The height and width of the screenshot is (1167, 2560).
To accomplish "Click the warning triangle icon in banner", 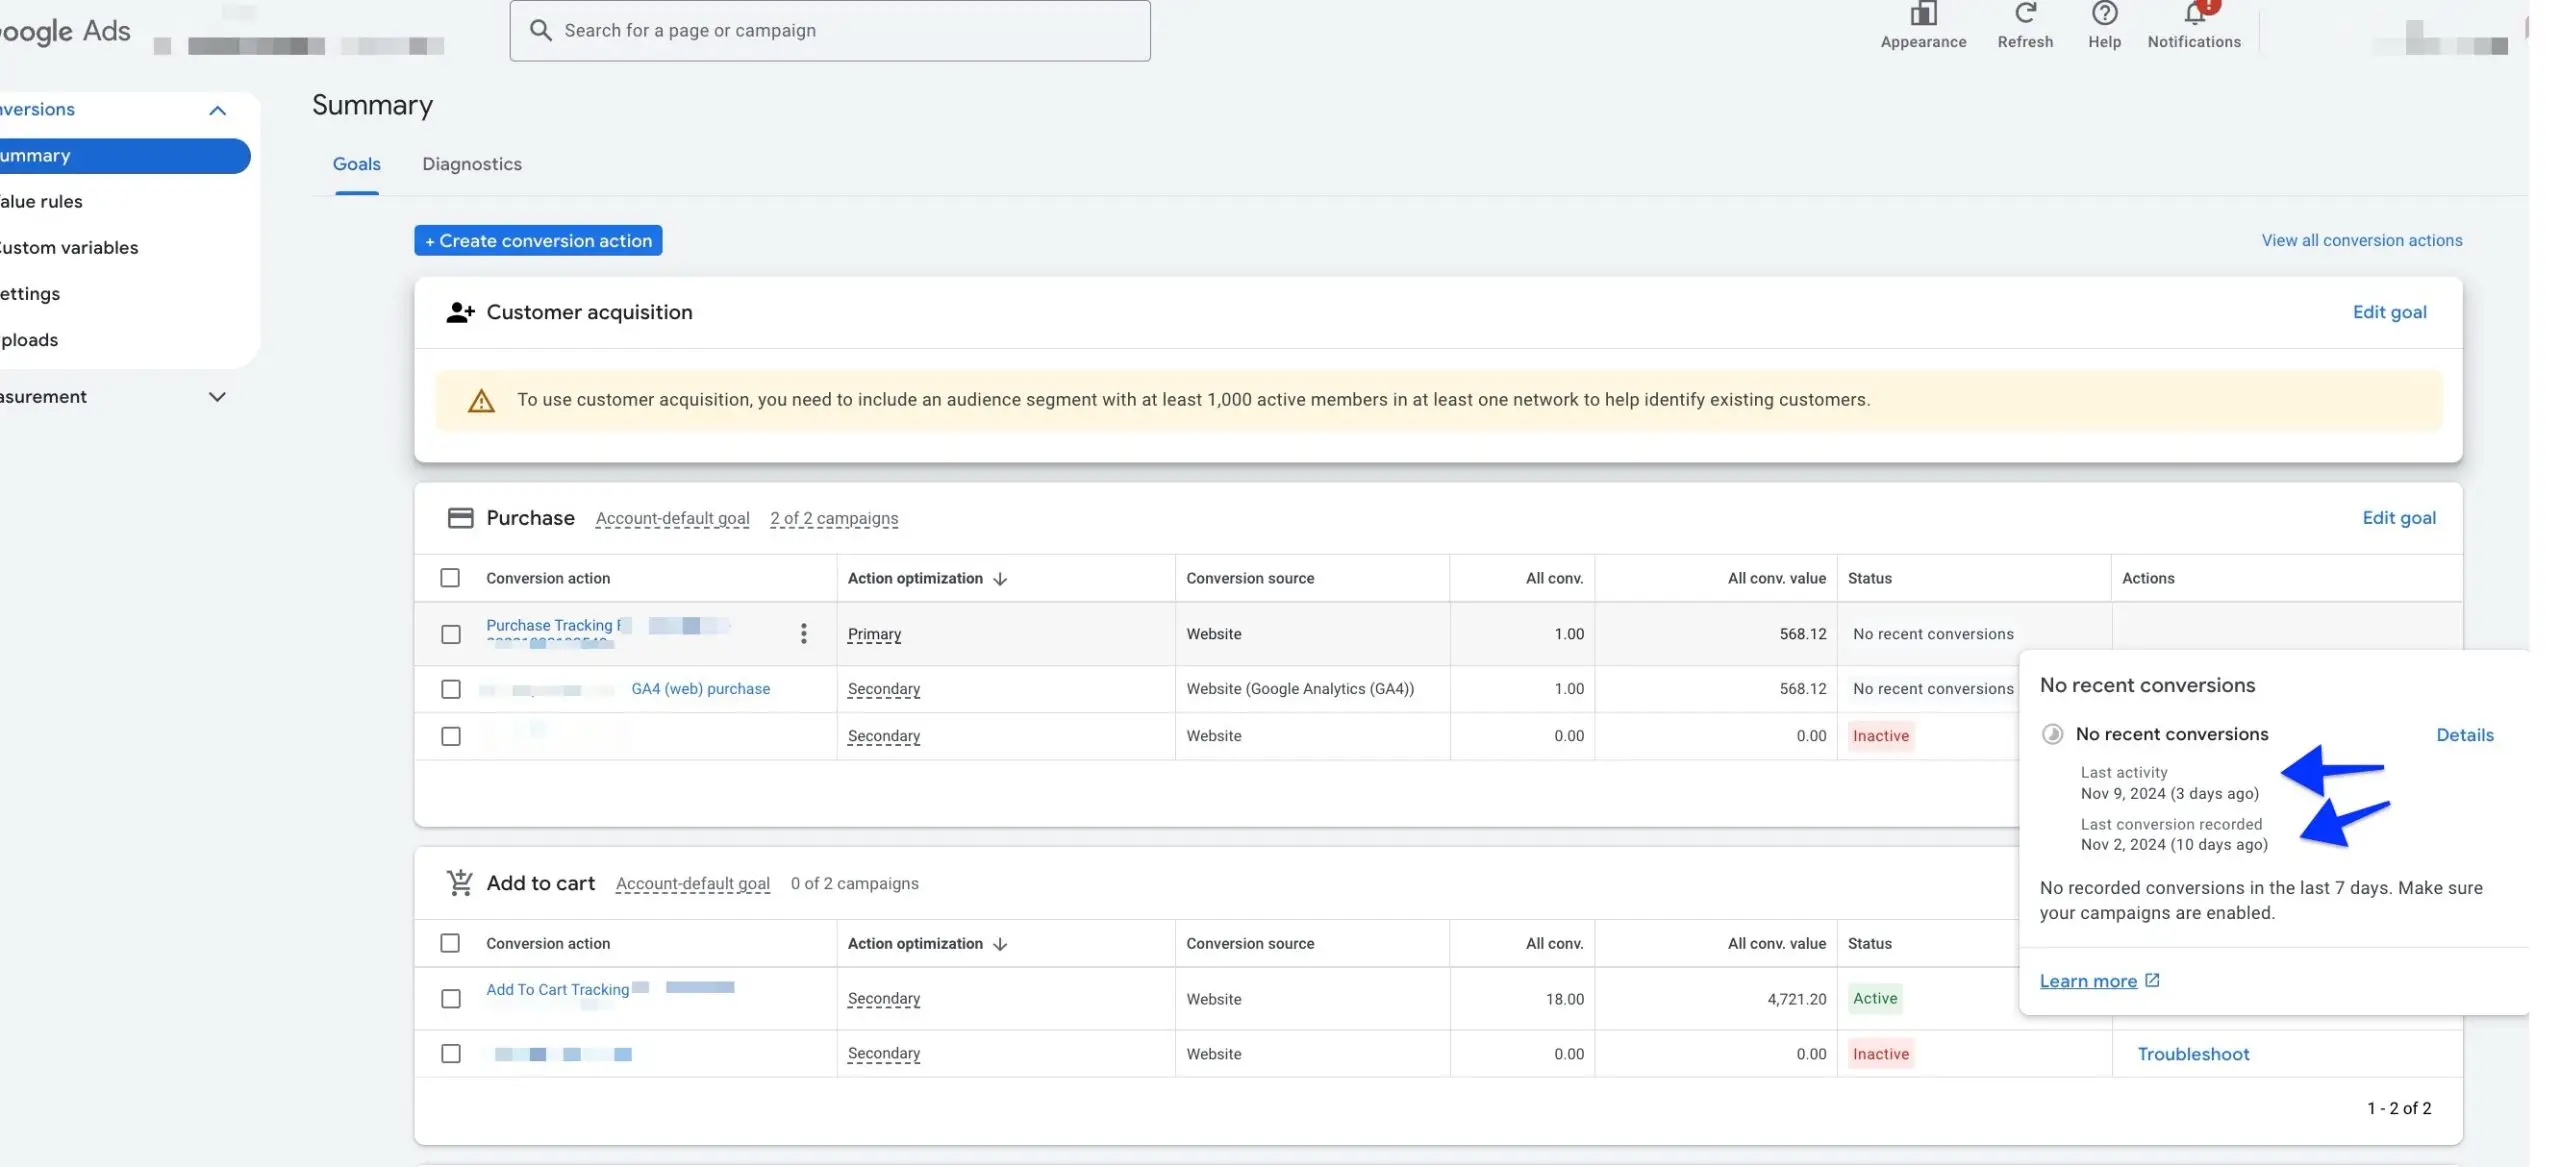I will 481,401.
